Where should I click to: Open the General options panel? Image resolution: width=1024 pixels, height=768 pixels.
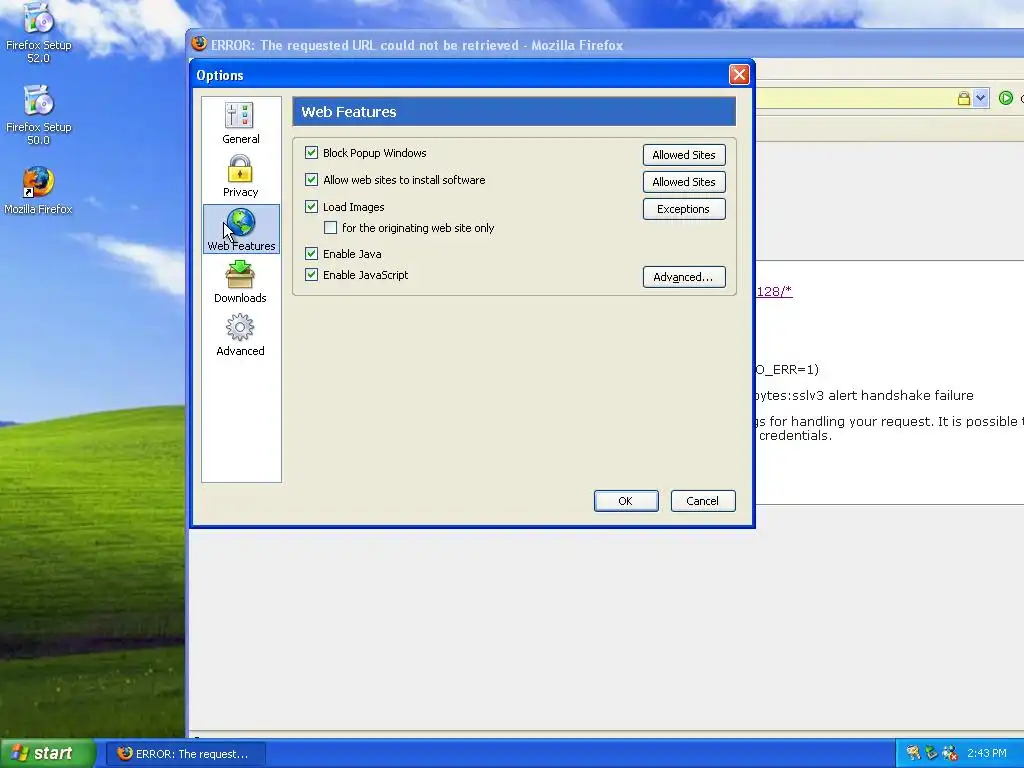pyautogui.click(x=240, y=123)
